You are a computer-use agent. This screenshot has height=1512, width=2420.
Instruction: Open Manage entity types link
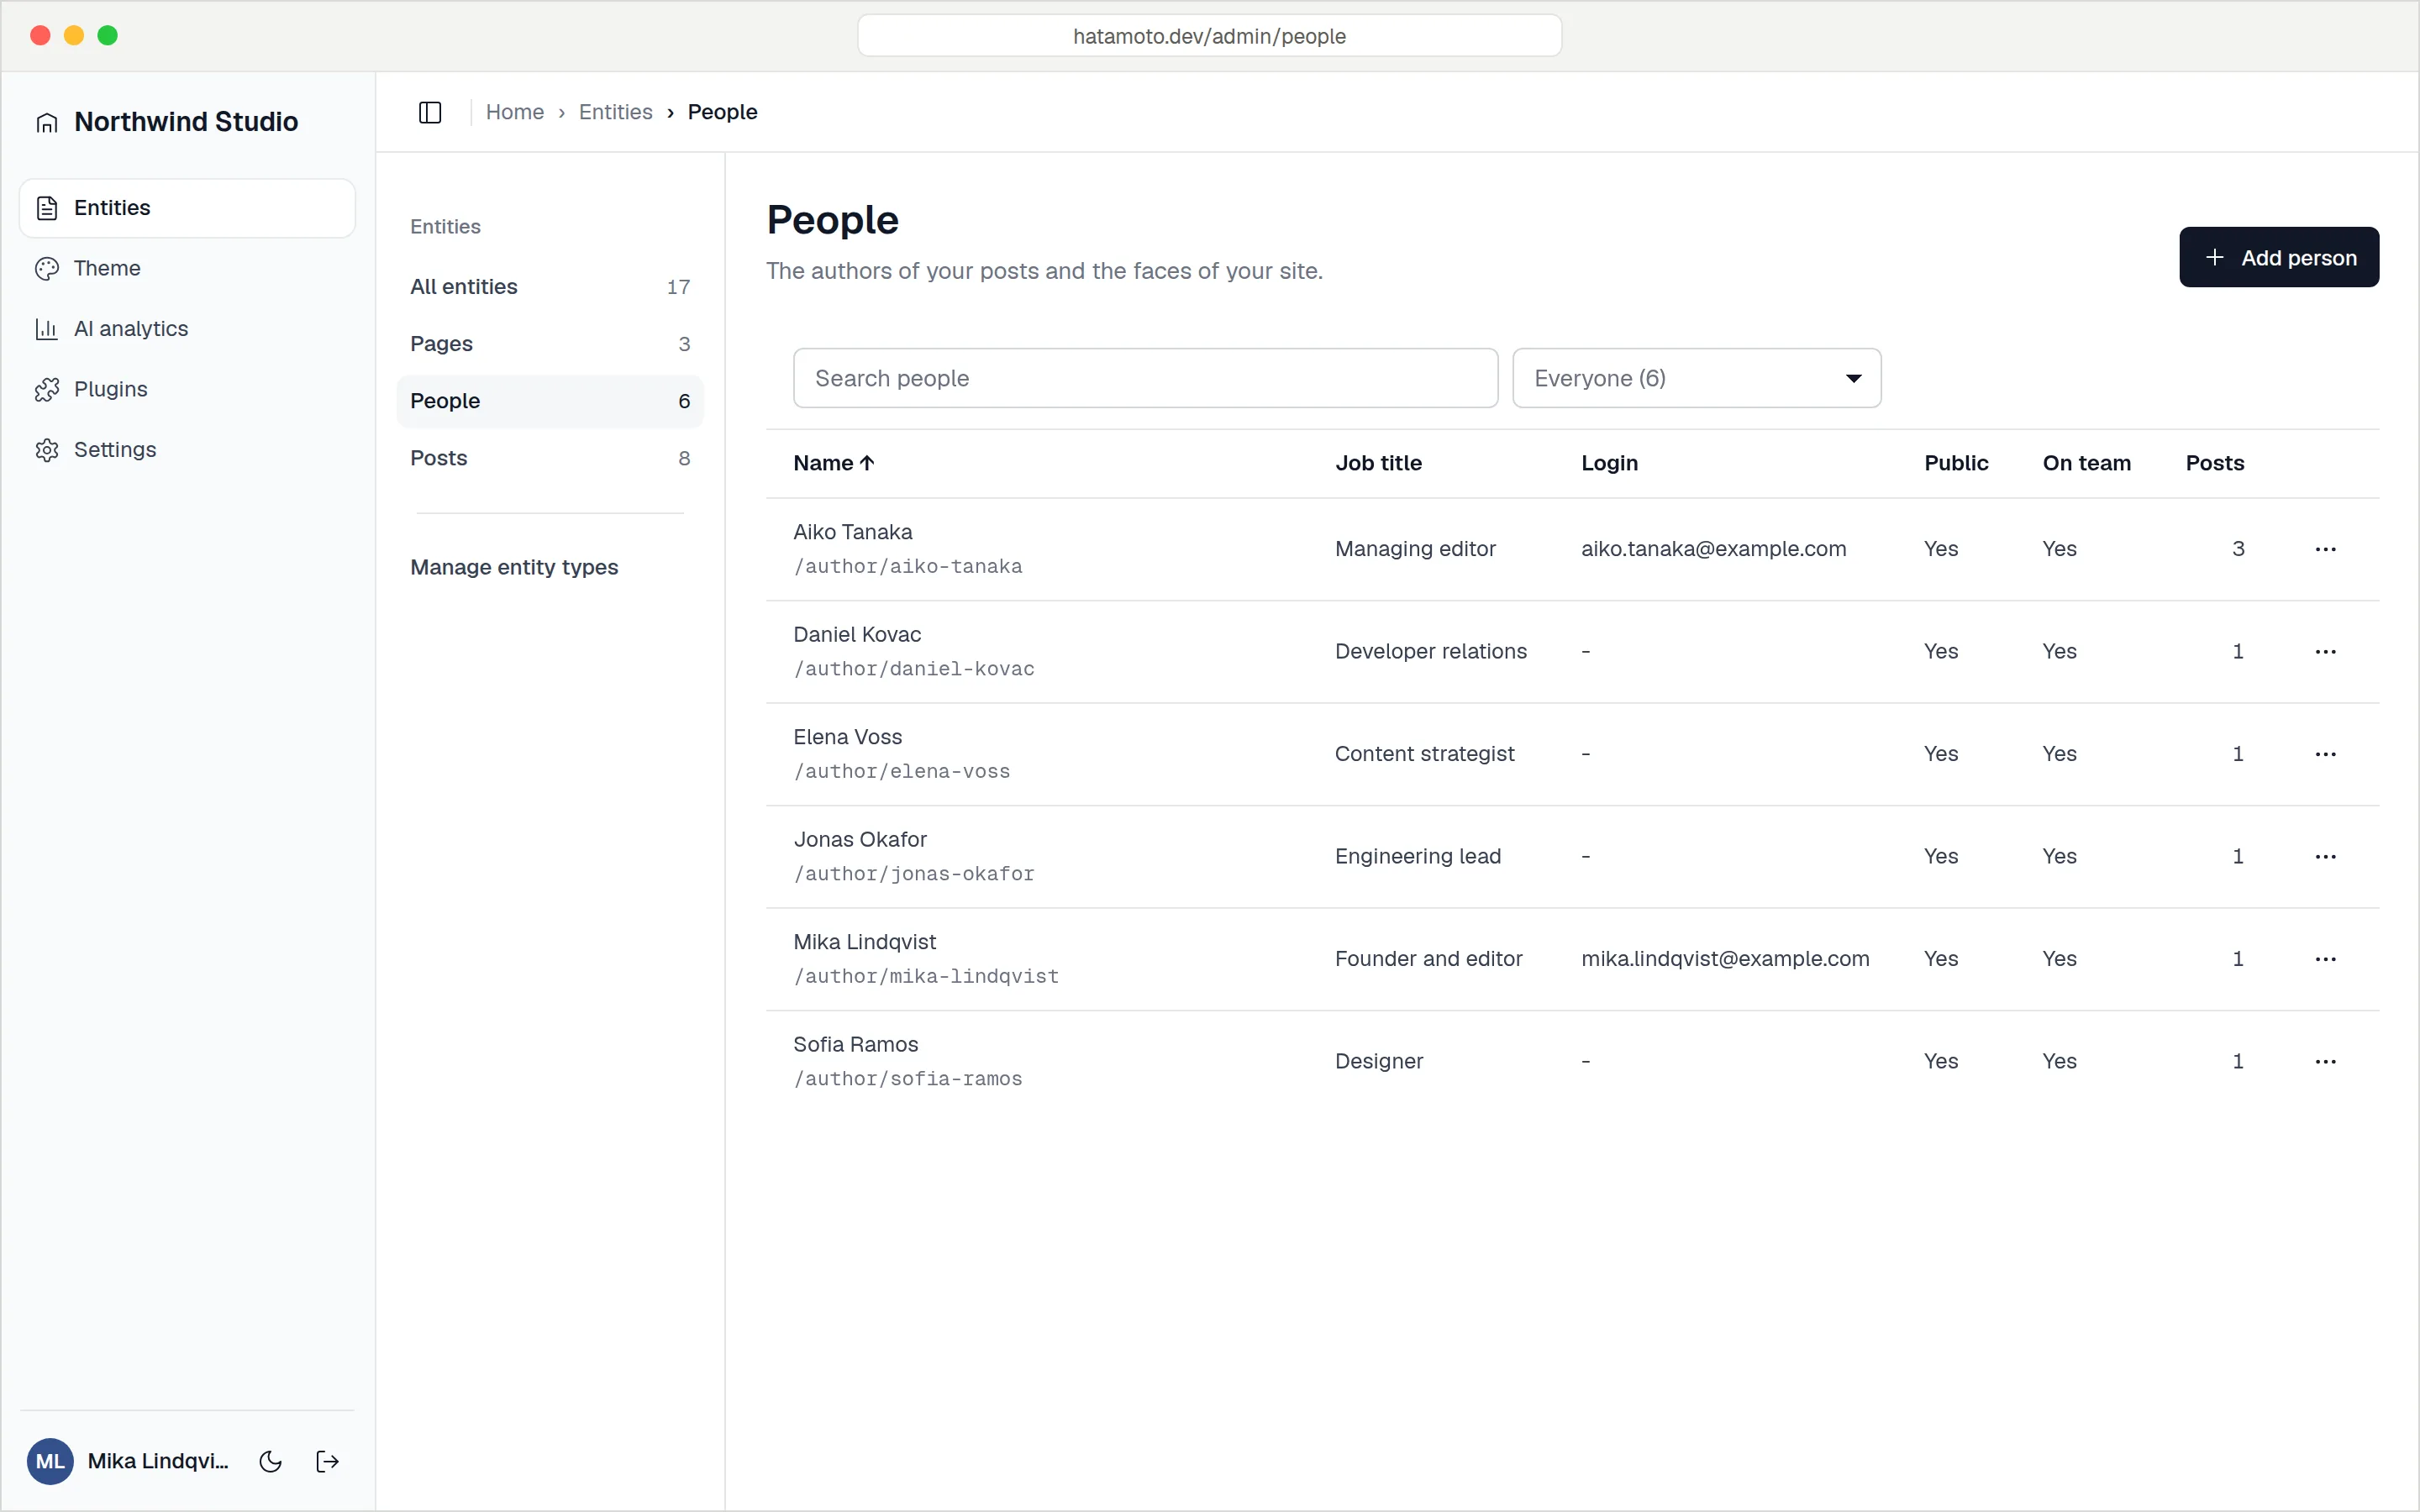(514, 567)
